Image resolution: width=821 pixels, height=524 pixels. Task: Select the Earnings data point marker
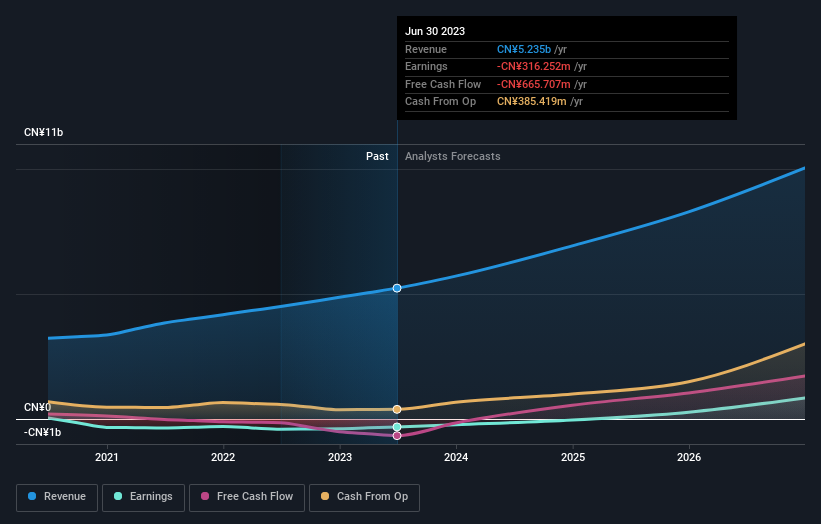click(x=397, y=427)
